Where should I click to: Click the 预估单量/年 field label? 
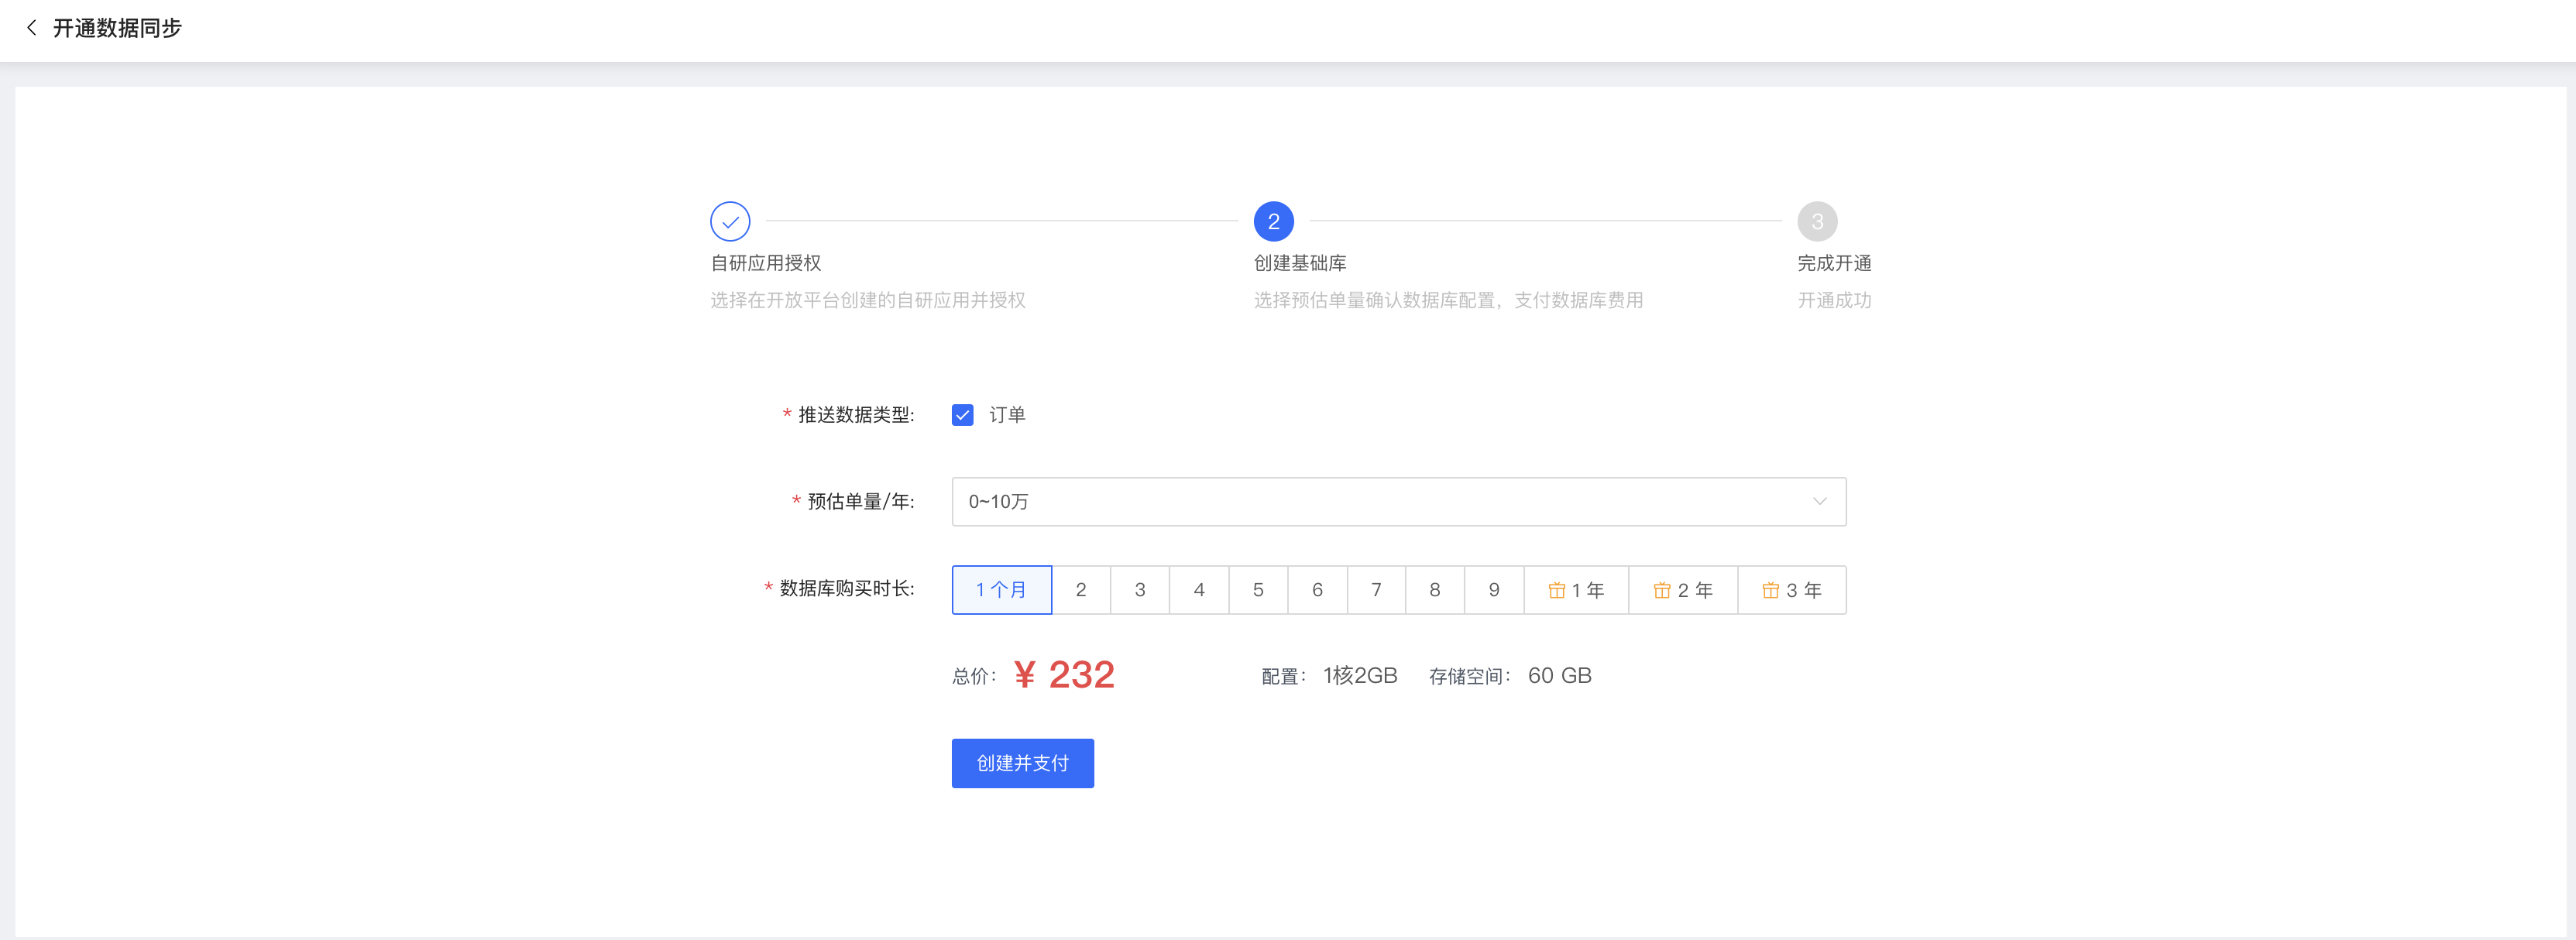tap(860, 502)
